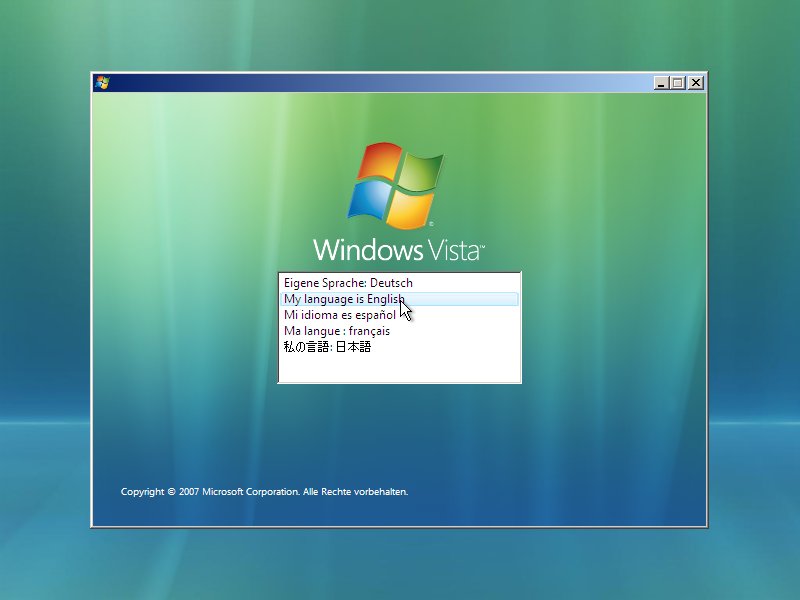Maximize the Vista setup window
This screenshot has width=800, height=600.
pyautogui.click(x=678, y=83)
